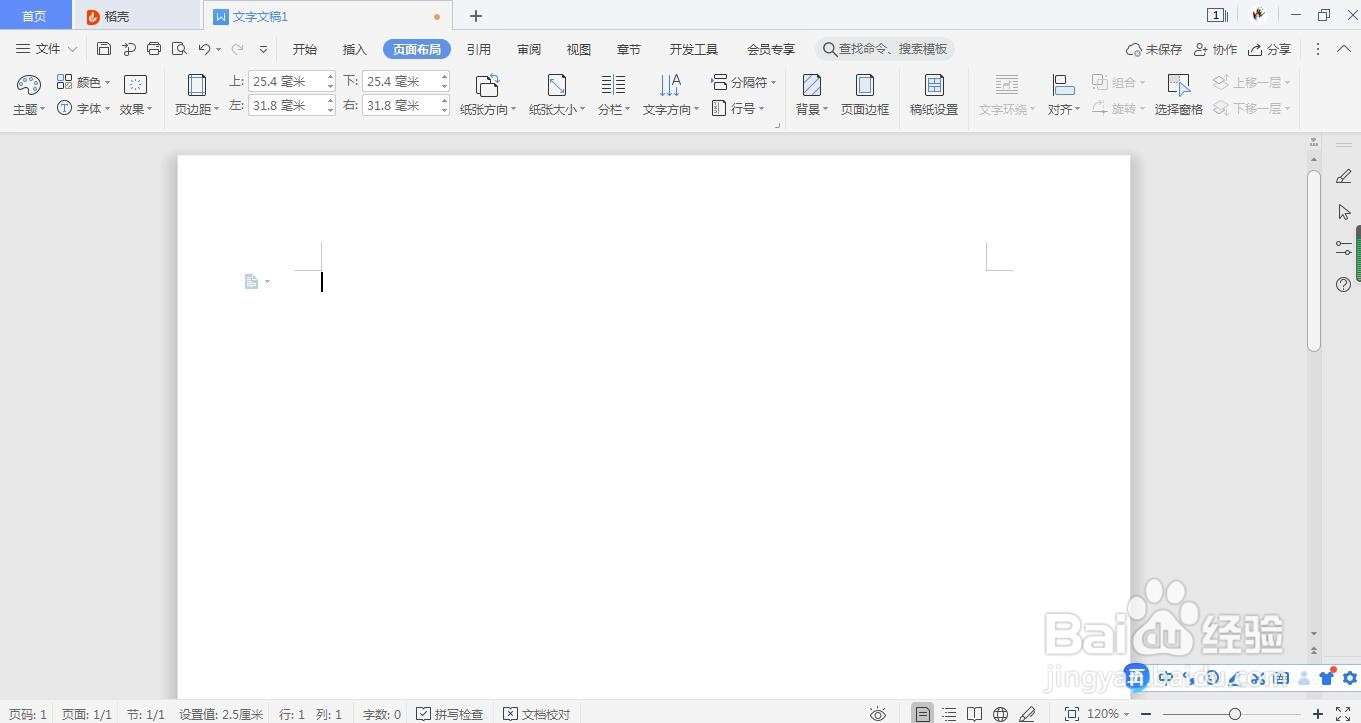The image size is (1361, 723).
Task: Open the 行号 (line numbers) dropdown
Action: [742, 108]
